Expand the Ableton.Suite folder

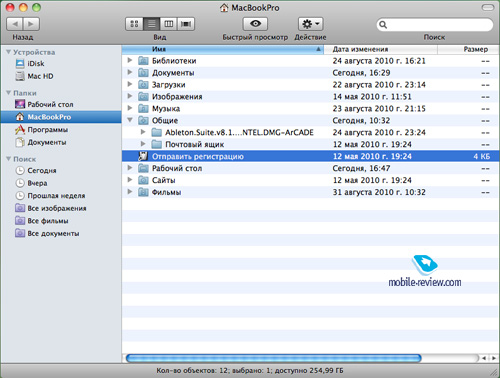click(143, 132)
